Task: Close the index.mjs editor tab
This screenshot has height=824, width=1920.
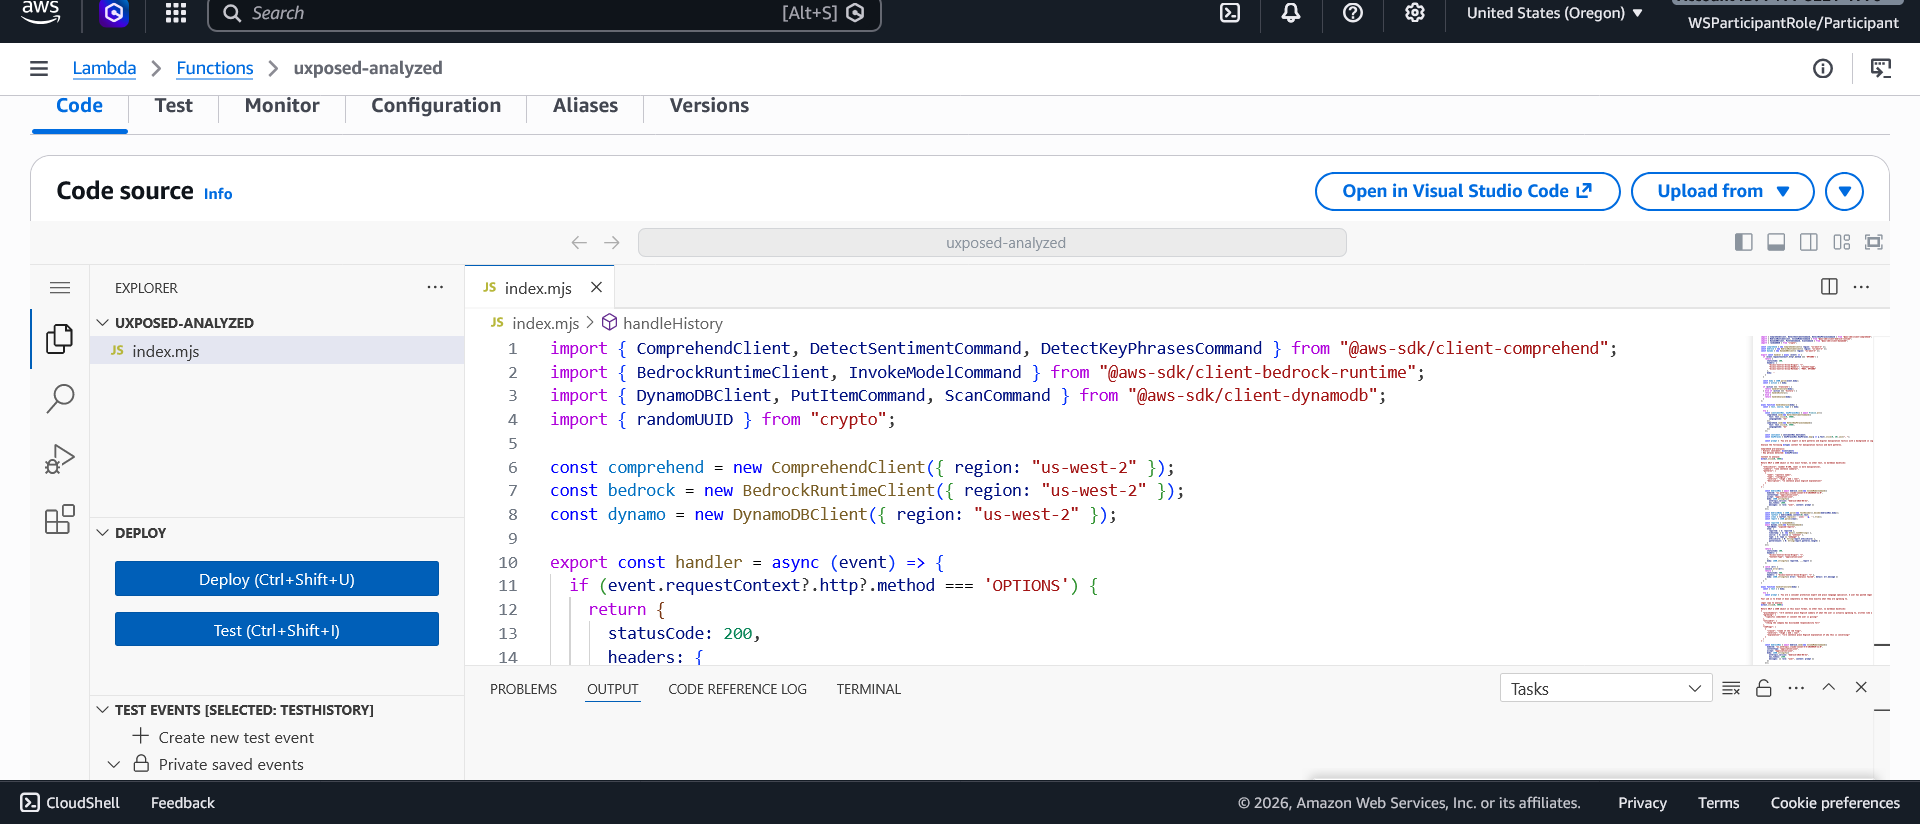Action: point(596,287)
